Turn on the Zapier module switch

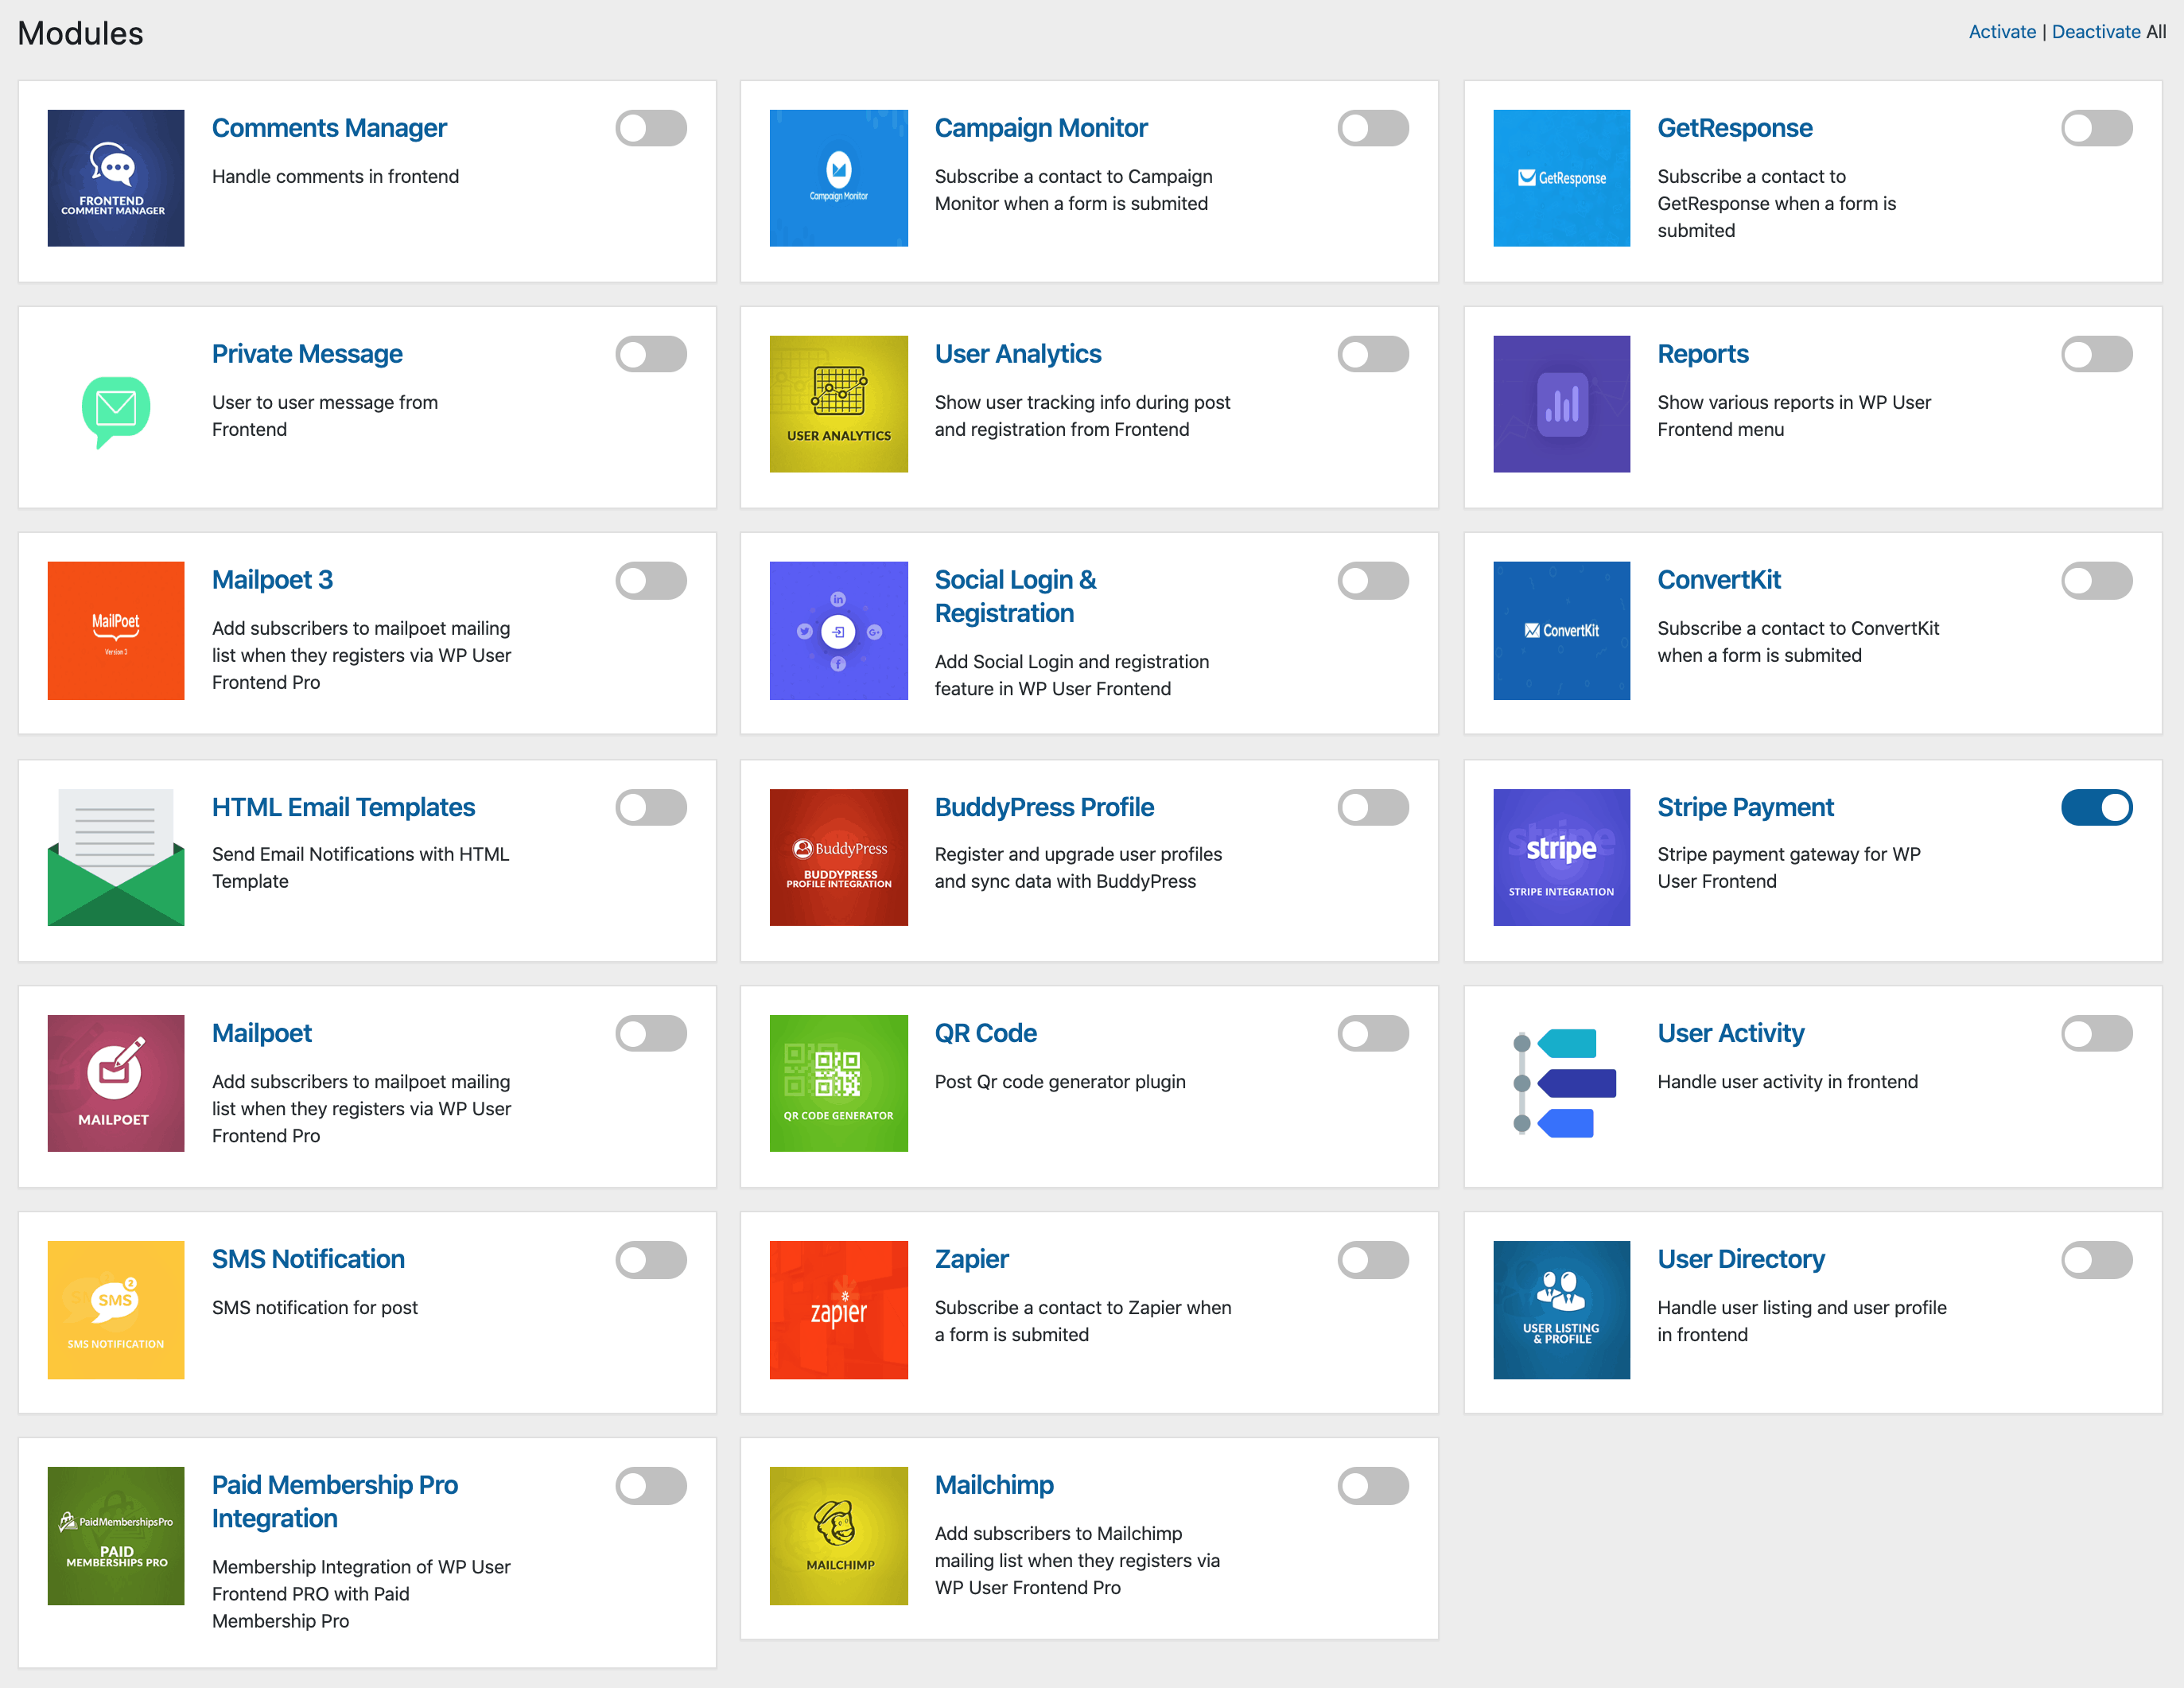point(1374,1260)
